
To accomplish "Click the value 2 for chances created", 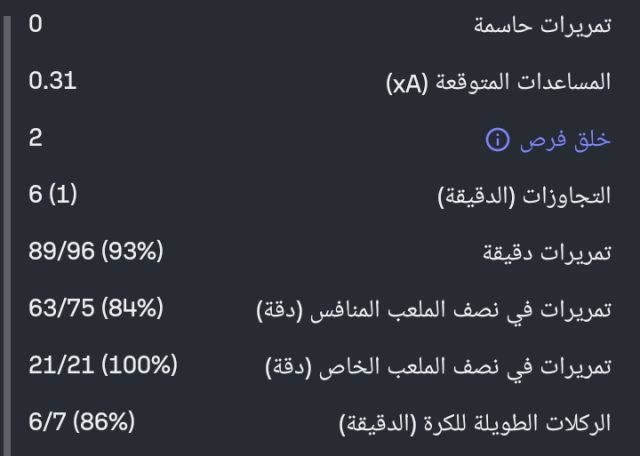I will tap(36, 138).
